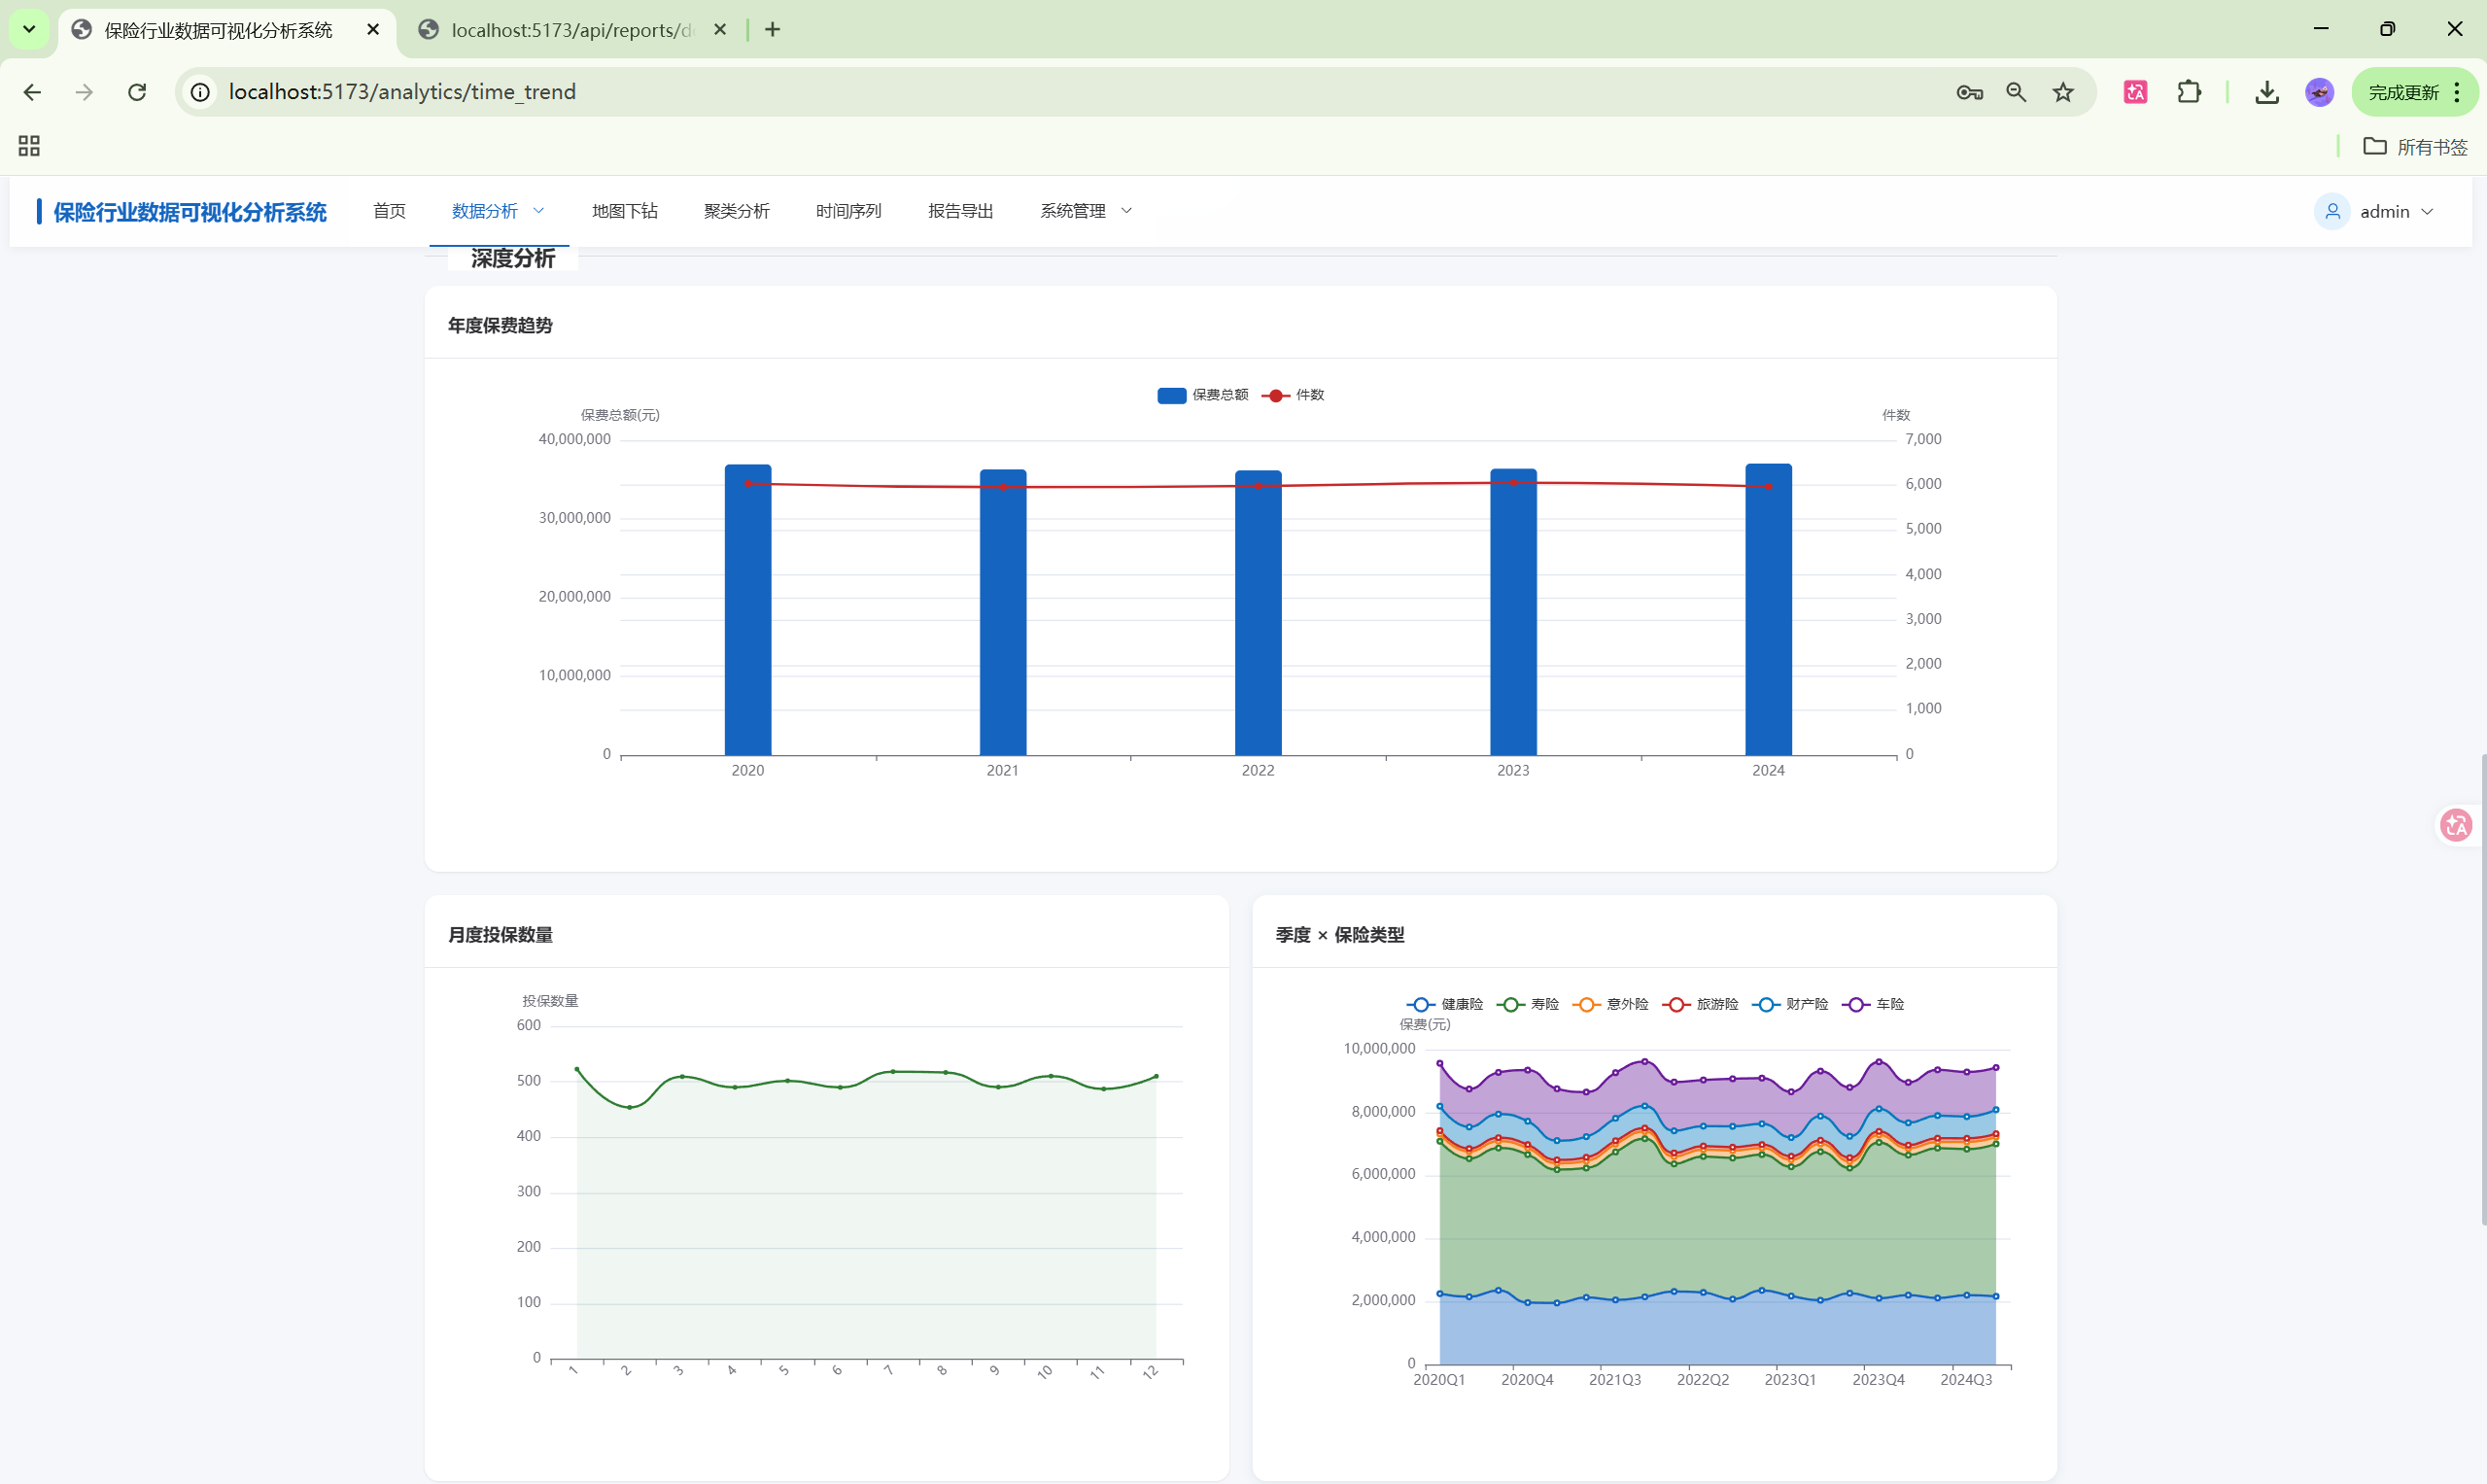This screenshot has height=1484, width=2487.
Task: Click the floating translate icon at the right edge
Action: click(2456, 825)
